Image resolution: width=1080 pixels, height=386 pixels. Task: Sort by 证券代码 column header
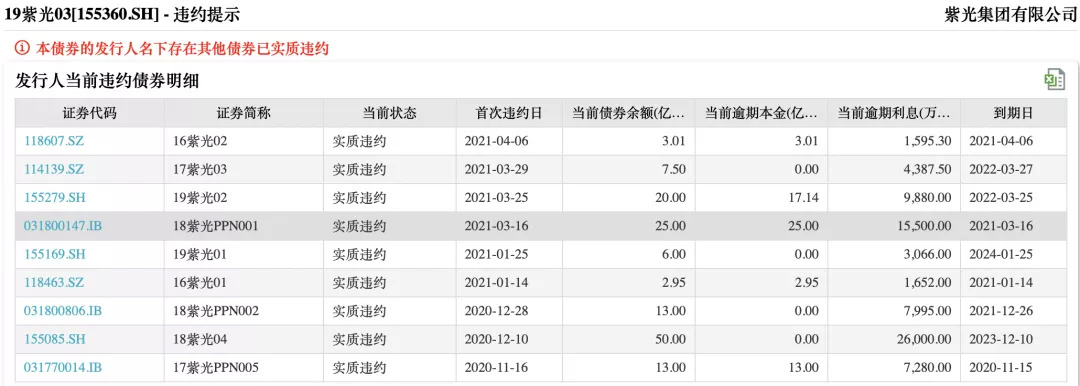point(90,113)
